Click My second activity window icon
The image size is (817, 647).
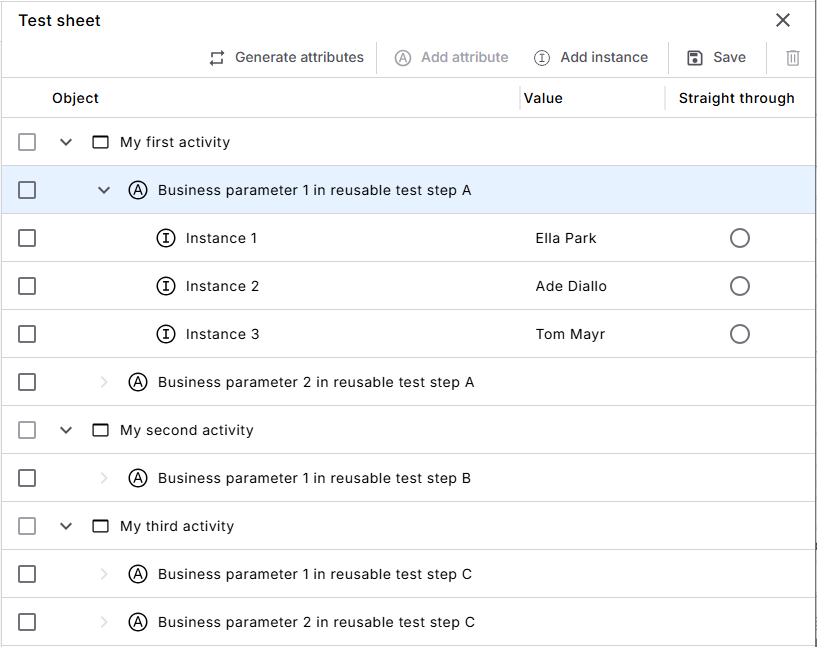[x=101, y=430]
